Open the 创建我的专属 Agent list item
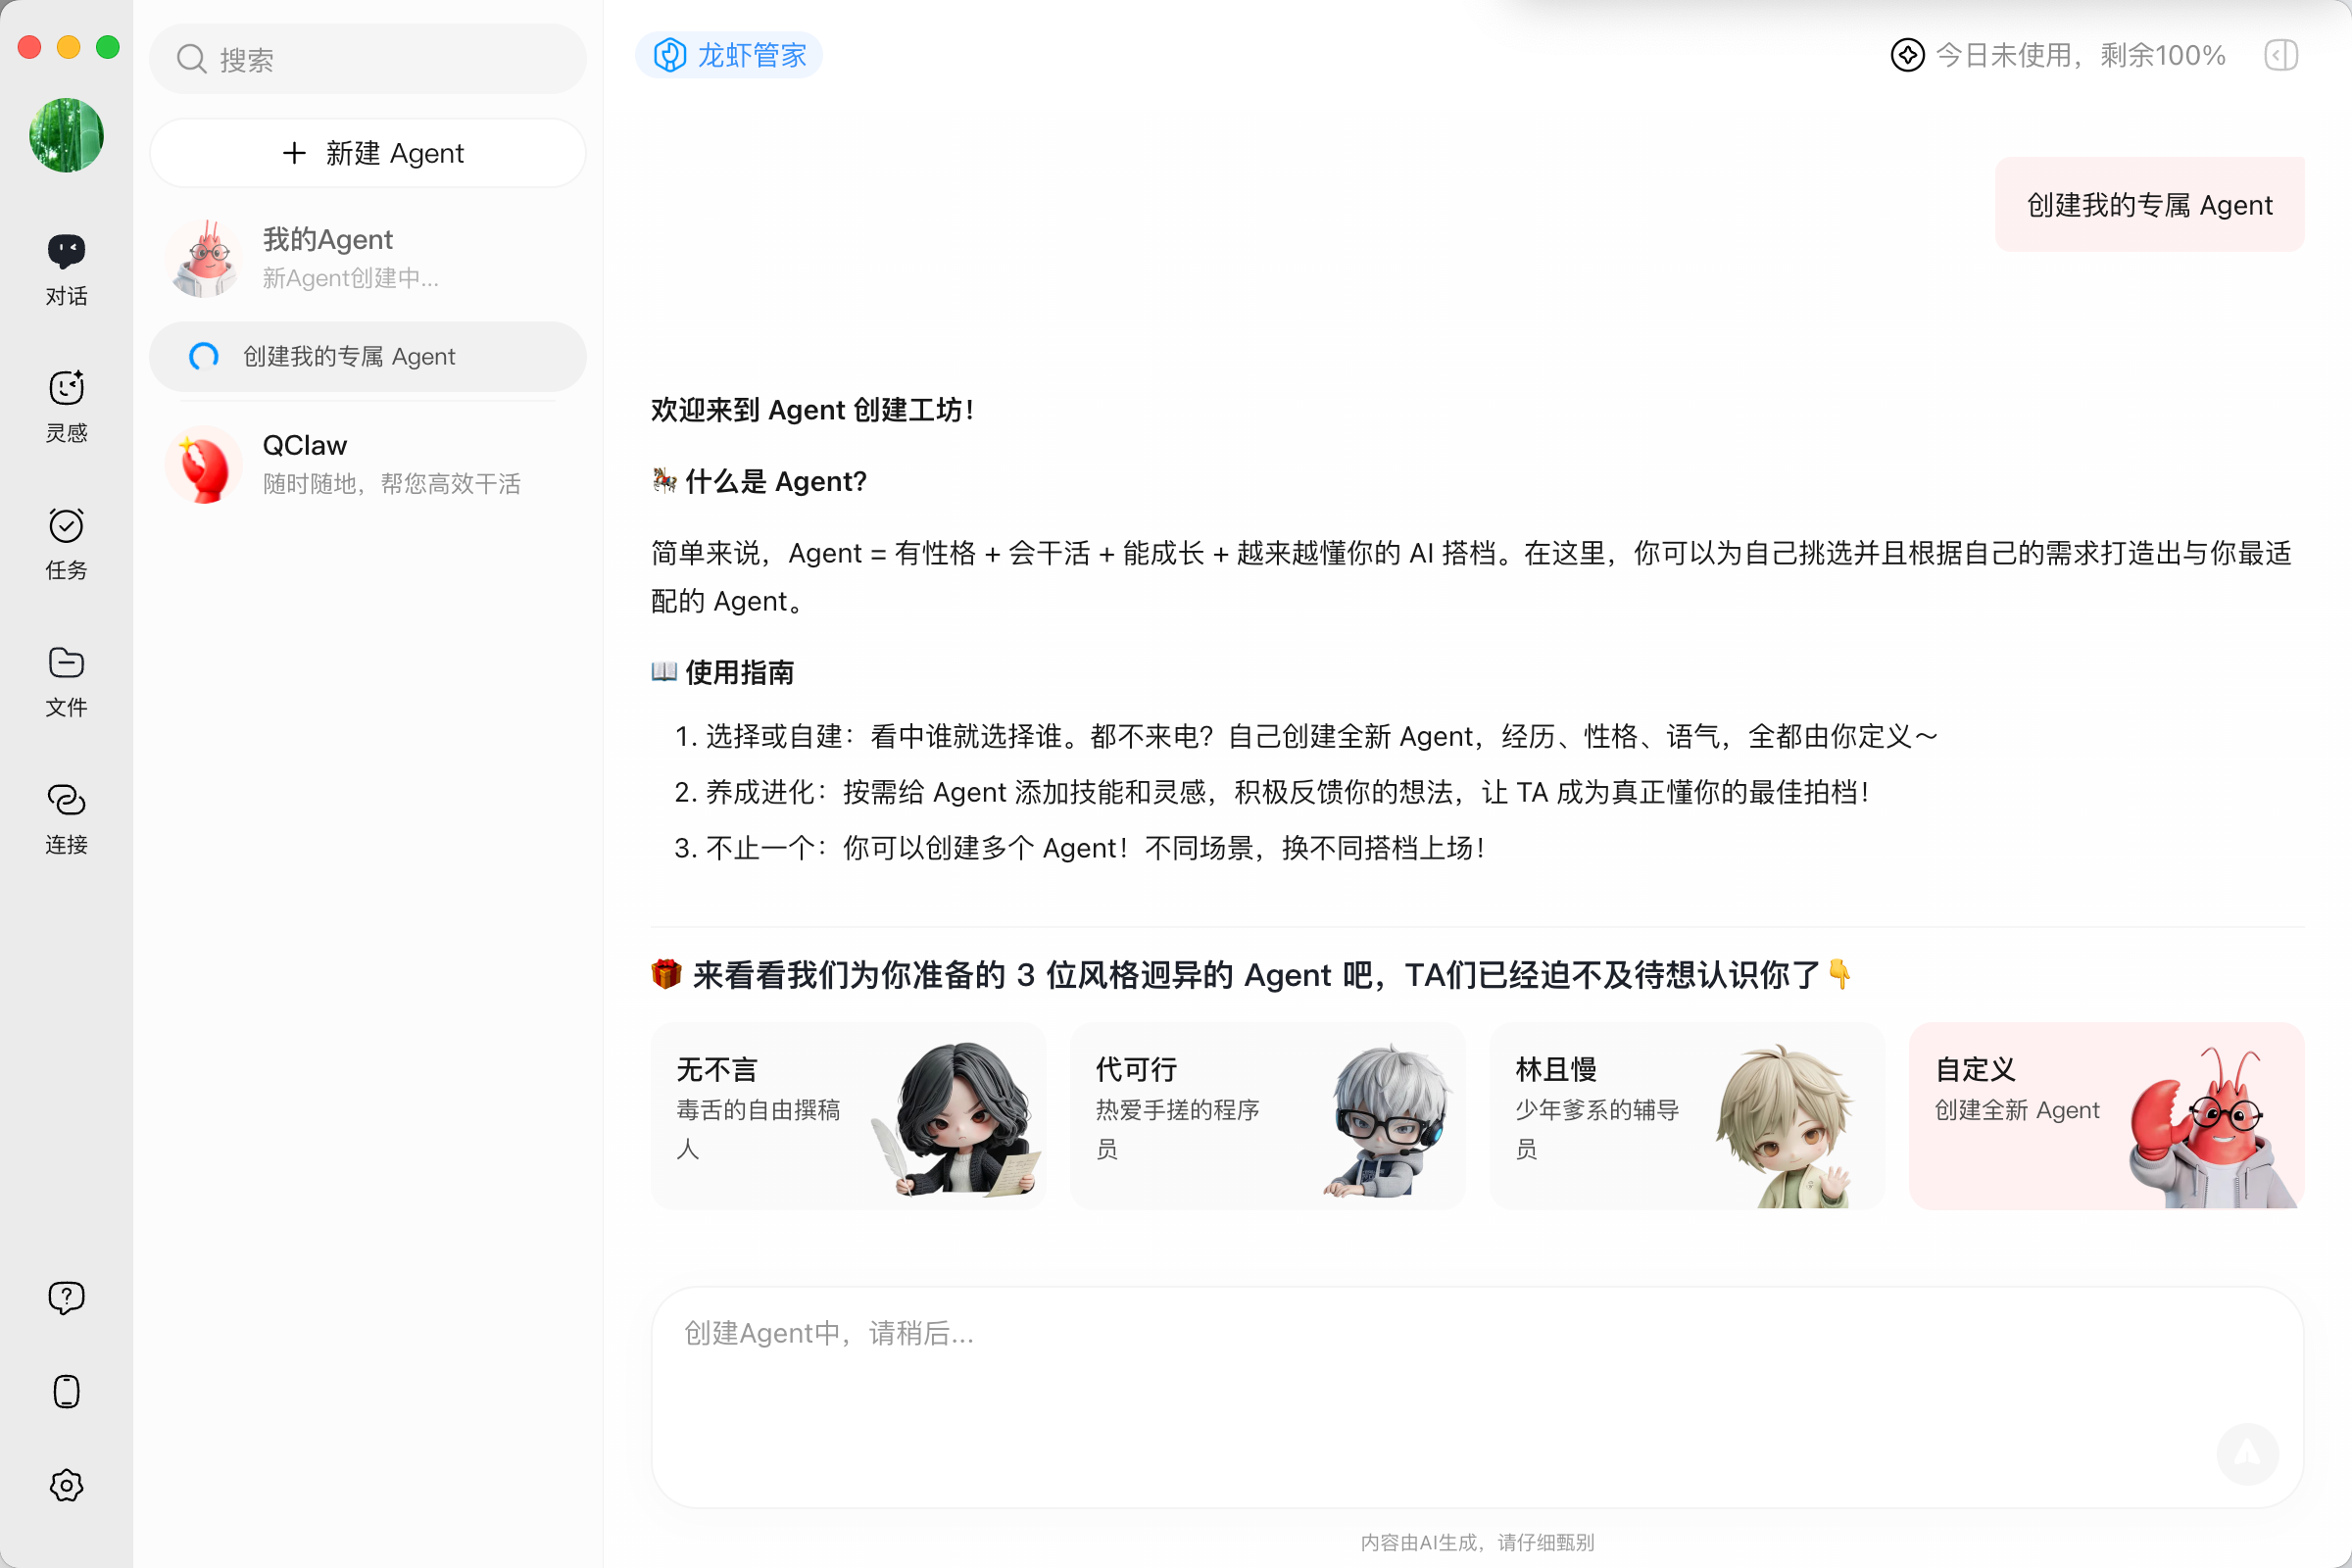The image size is (2352, 1568). click(368, 357)
